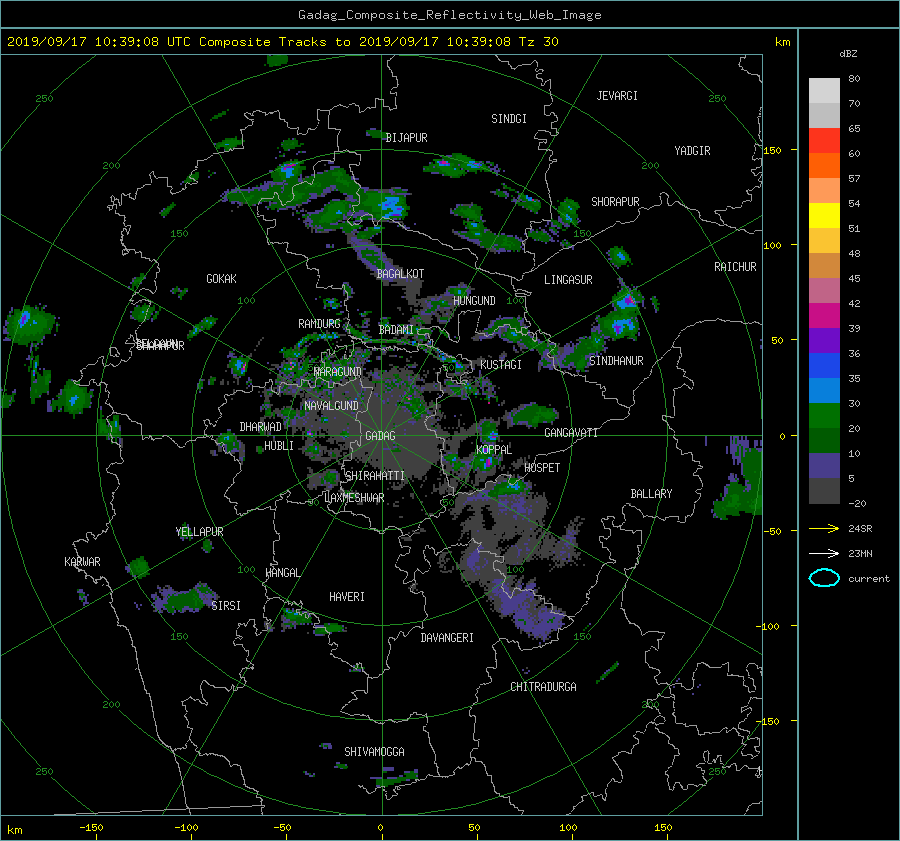Click the white 23MN arrow legend icon
This screenshot has width=900, height=841.
point(824,553)
